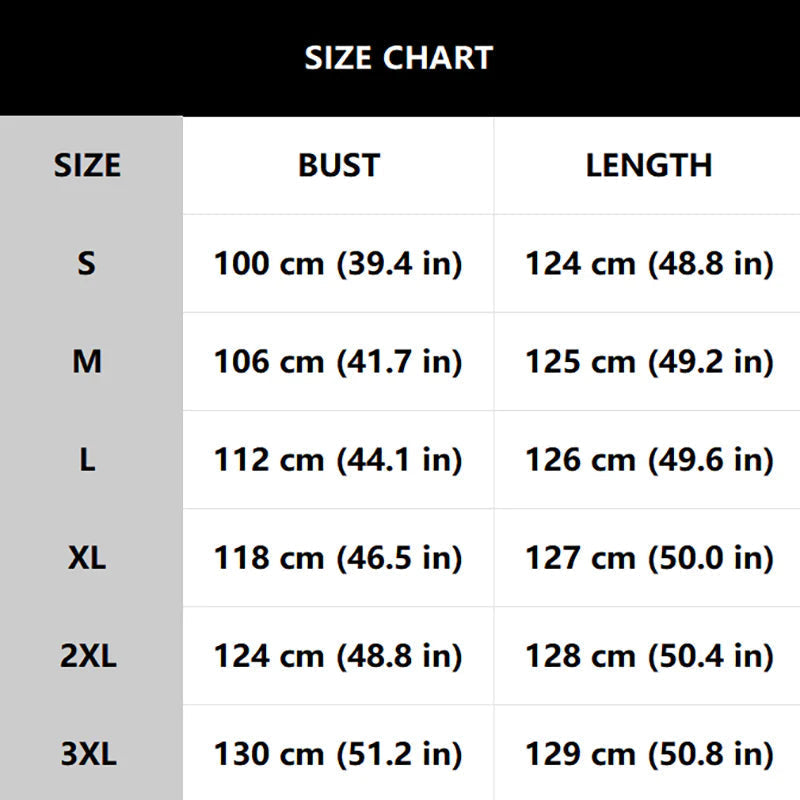Image resolution: width=800 pixels, height=800 pixels.
Task: Click the M size row label
Action: click(87, 362)
